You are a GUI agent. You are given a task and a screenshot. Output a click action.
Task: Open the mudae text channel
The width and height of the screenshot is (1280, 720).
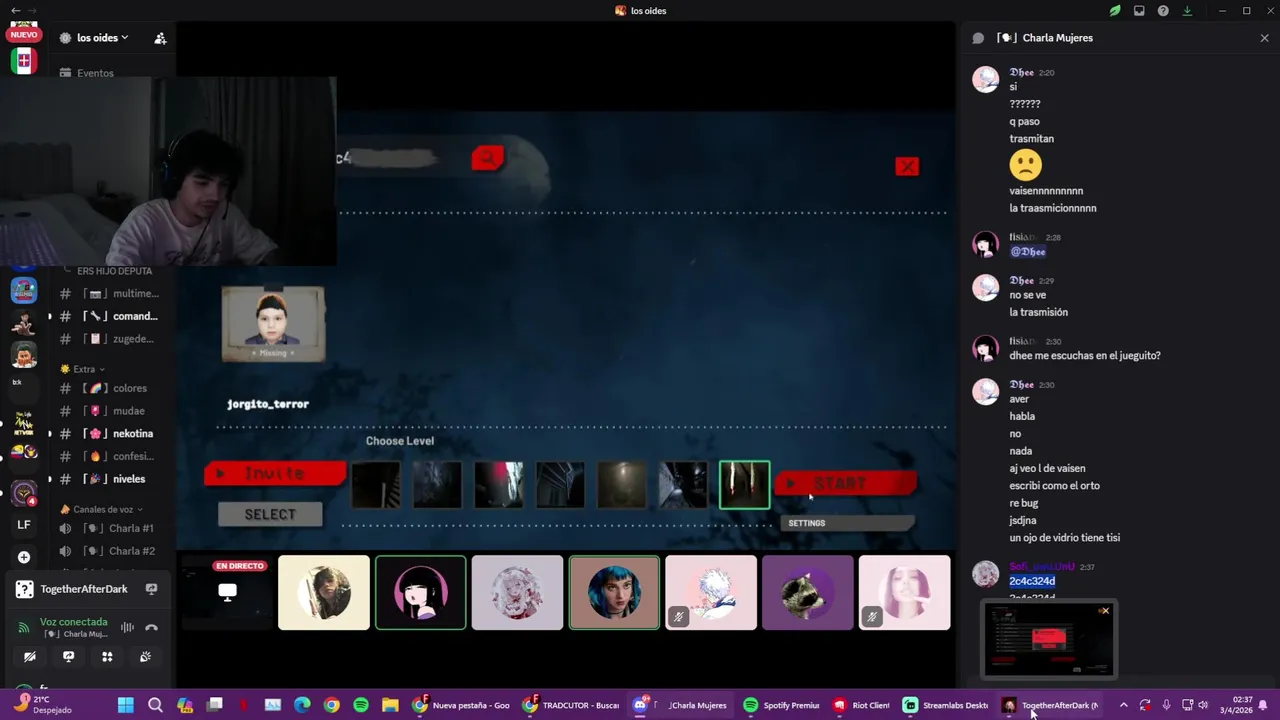(110, 411)
